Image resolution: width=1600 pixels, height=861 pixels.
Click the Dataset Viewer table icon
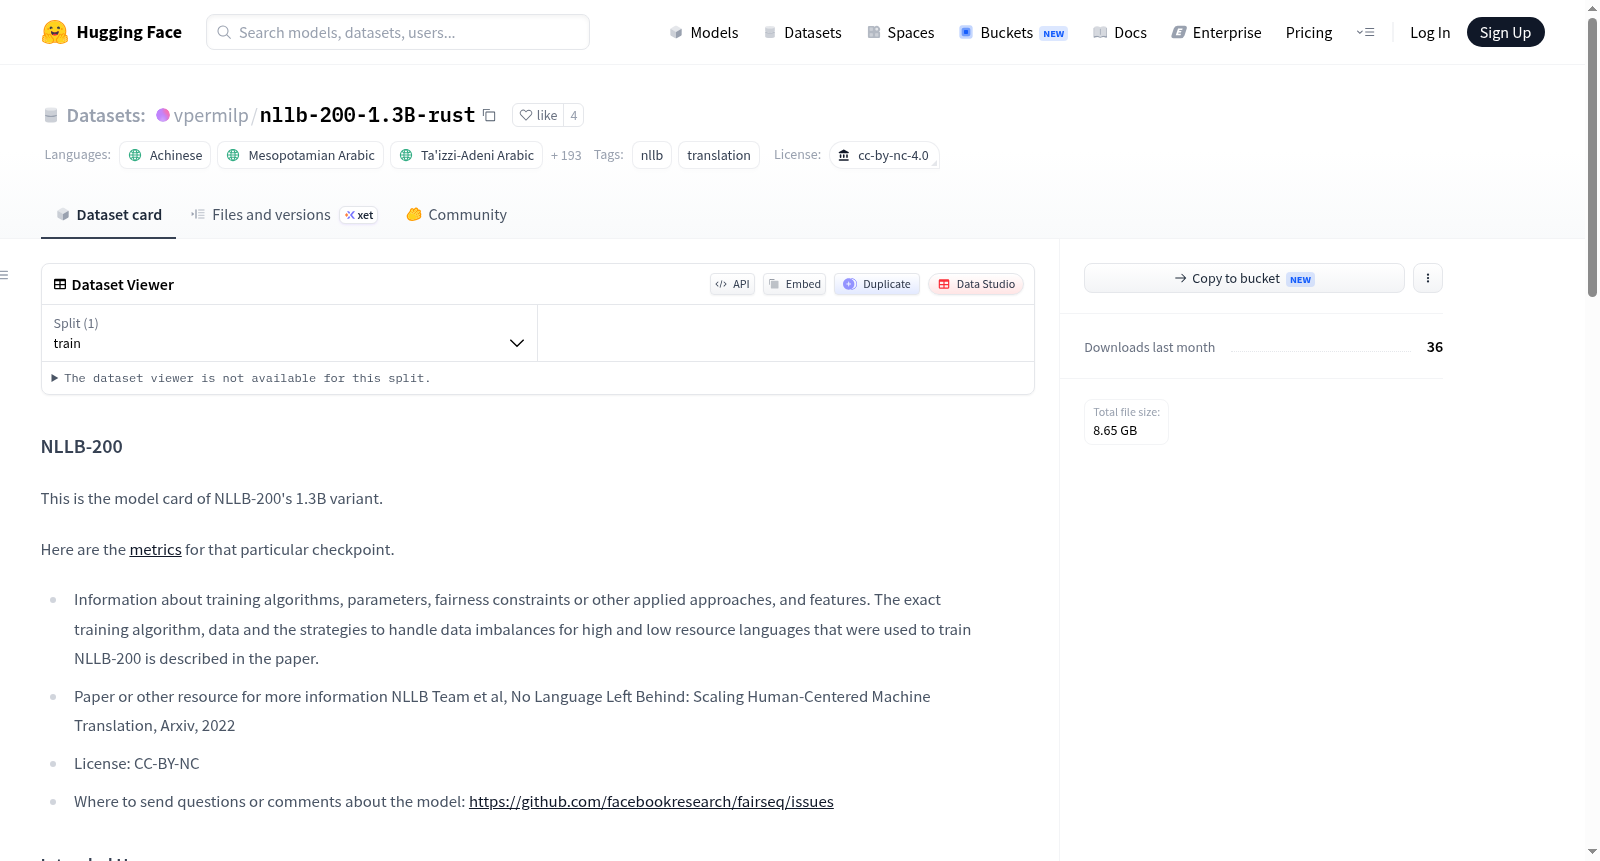[x=60, y=284]
